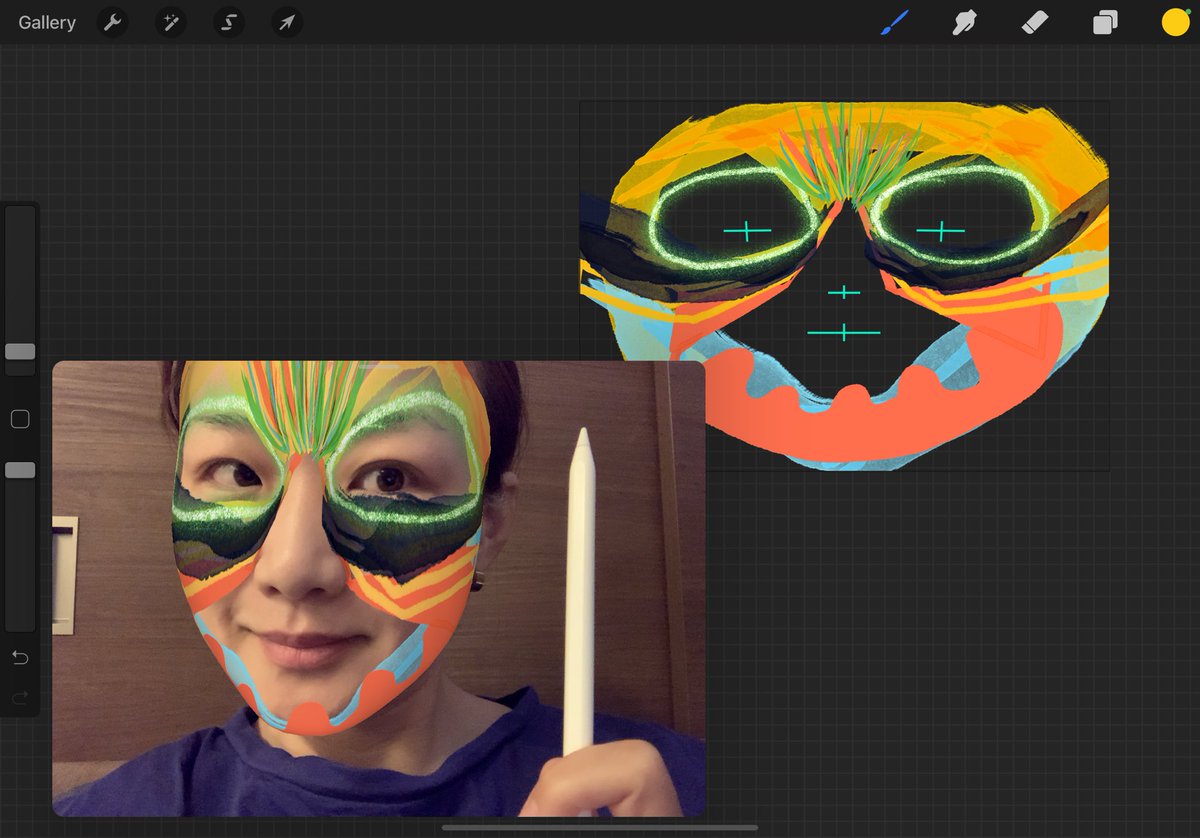Click the brush opacity slider handle
Image resolution: width=1200 pixels, height=838 pixels.
pyautogui.click(x=20, y=470)
